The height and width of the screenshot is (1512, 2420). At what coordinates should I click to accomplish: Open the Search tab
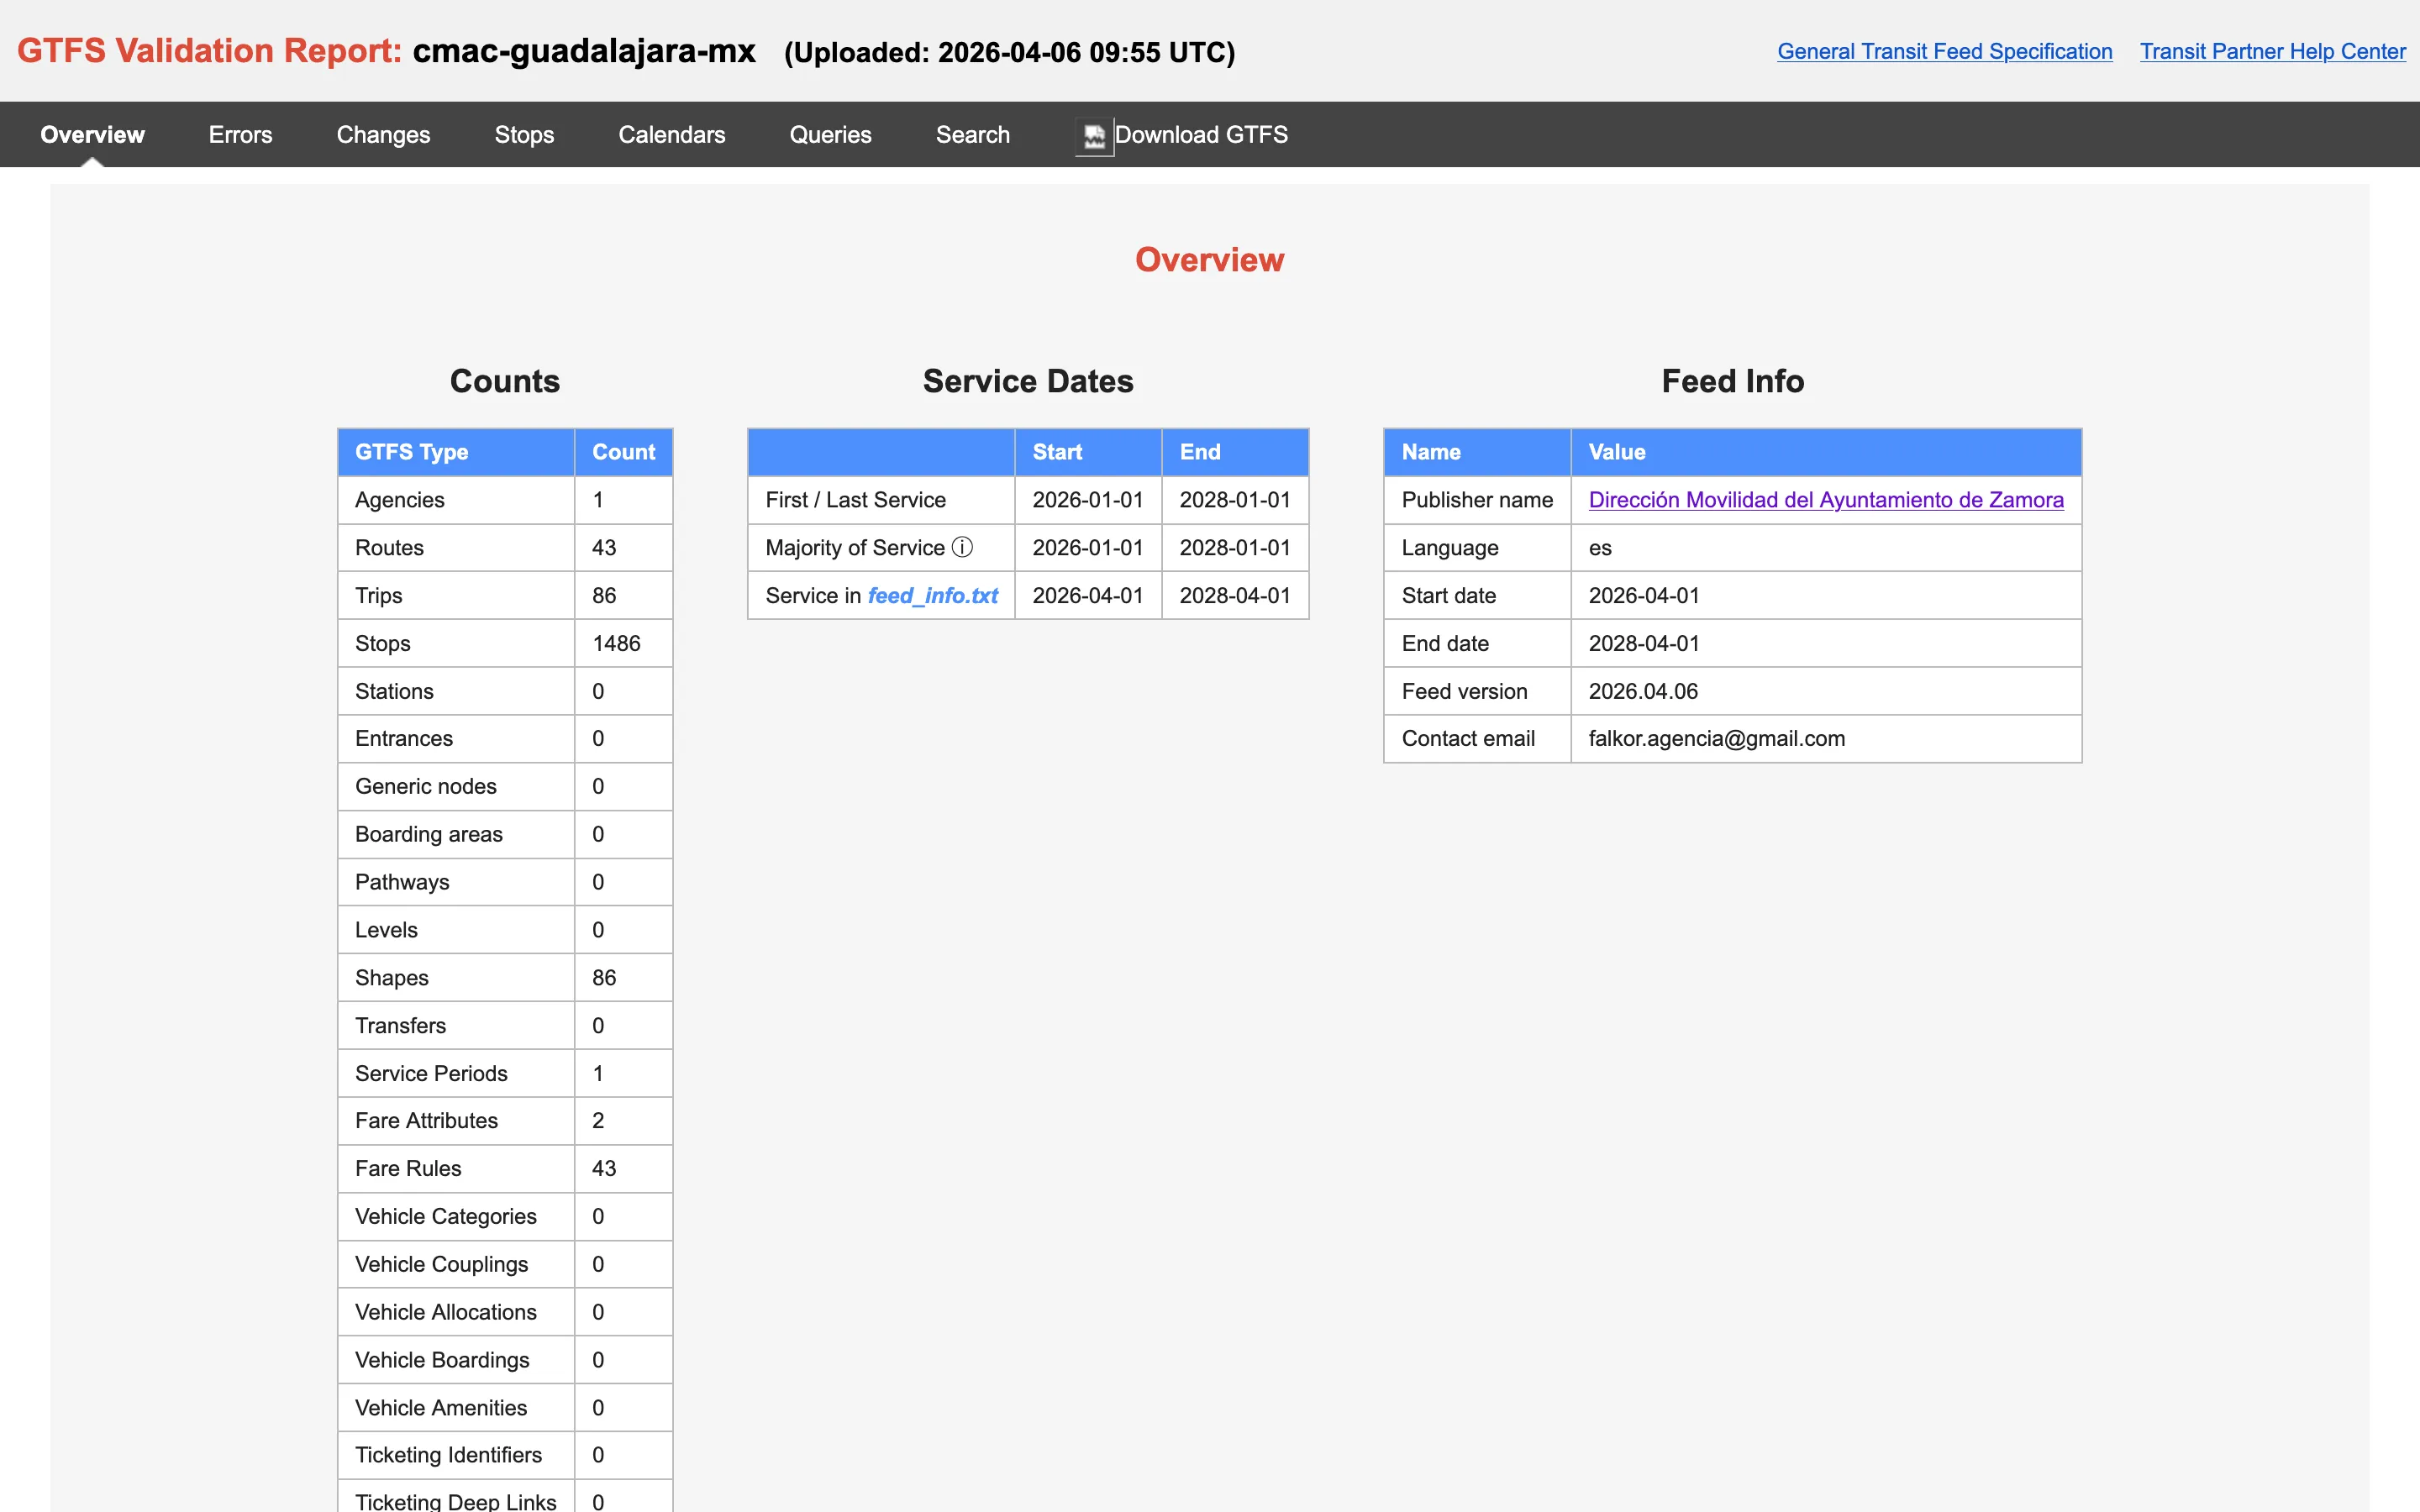click(972, 134)
